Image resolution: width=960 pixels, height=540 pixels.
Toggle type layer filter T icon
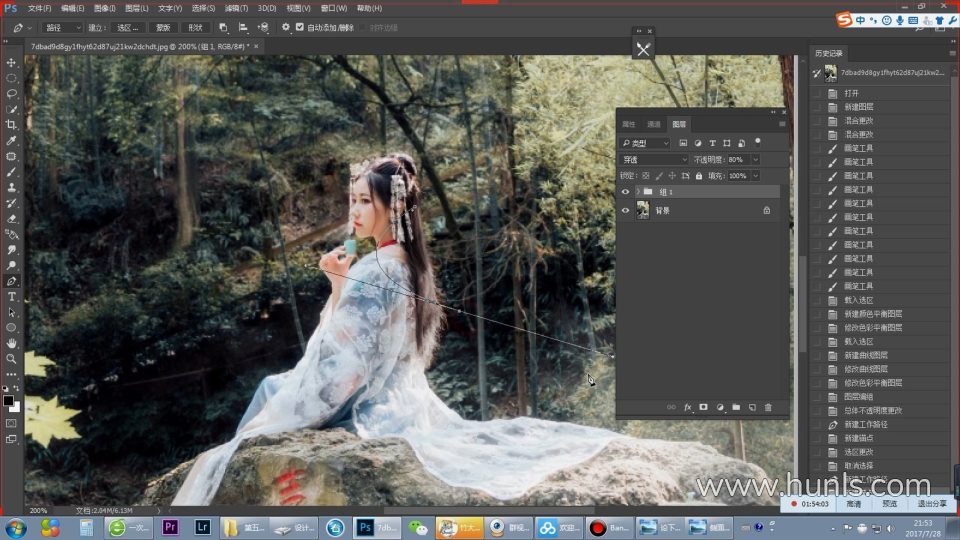[x=713, y=143]
